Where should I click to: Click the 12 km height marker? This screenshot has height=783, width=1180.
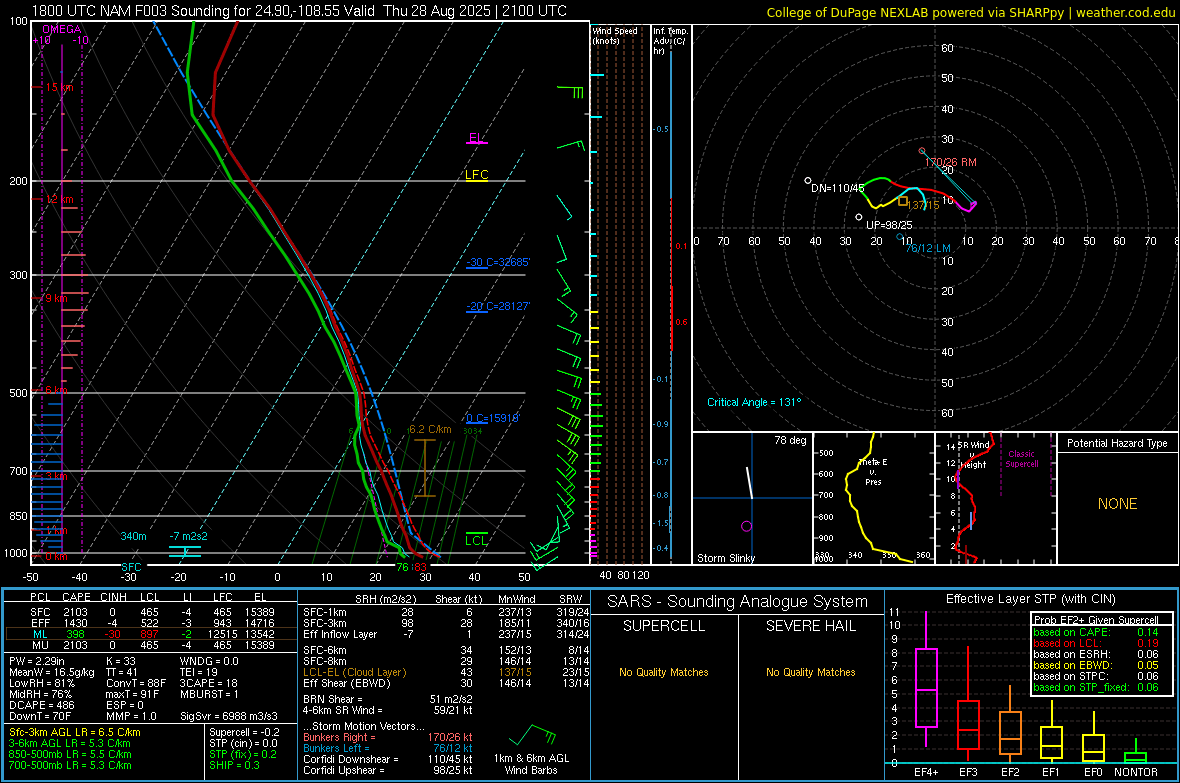click(x=59, y=200)
